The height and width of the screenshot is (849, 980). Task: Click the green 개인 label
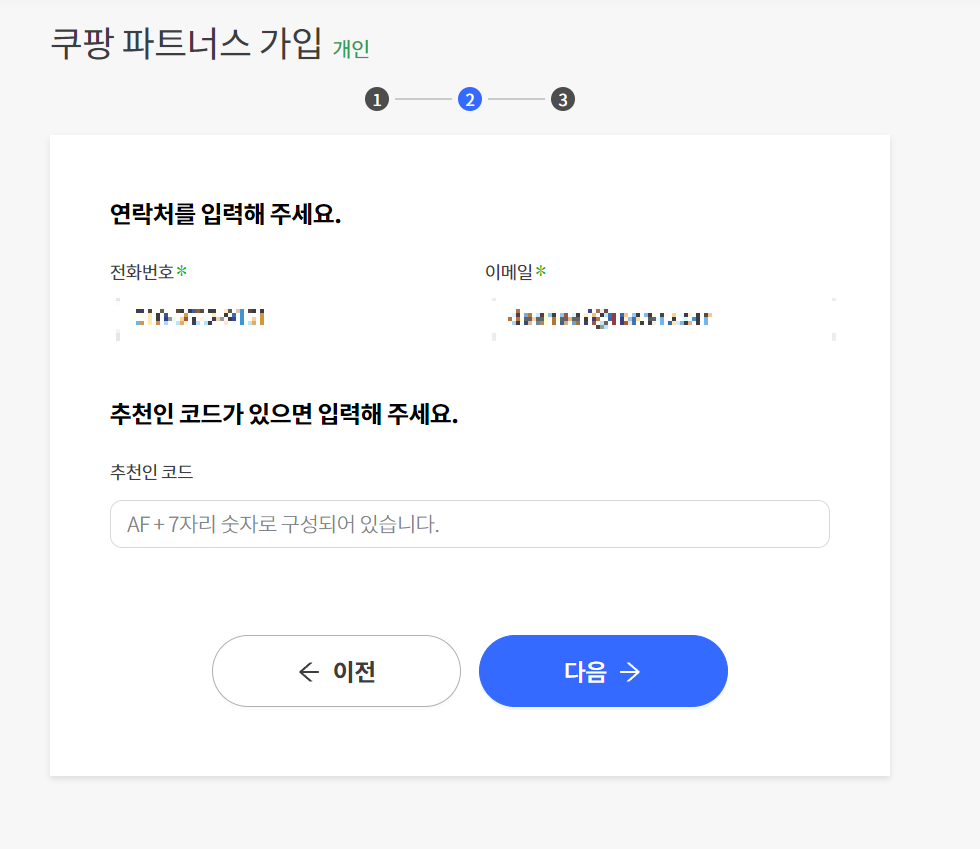tap(351, 49)
